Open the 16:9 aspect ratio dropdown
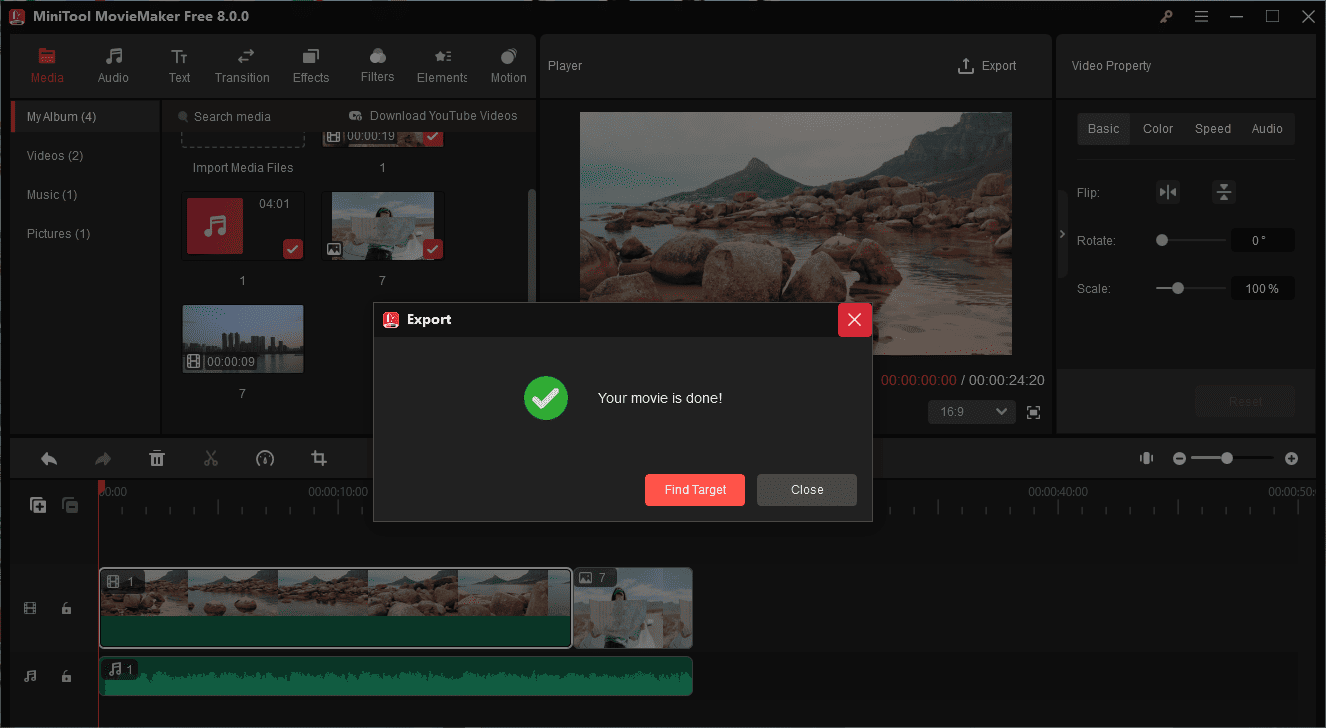 [972, 412]
